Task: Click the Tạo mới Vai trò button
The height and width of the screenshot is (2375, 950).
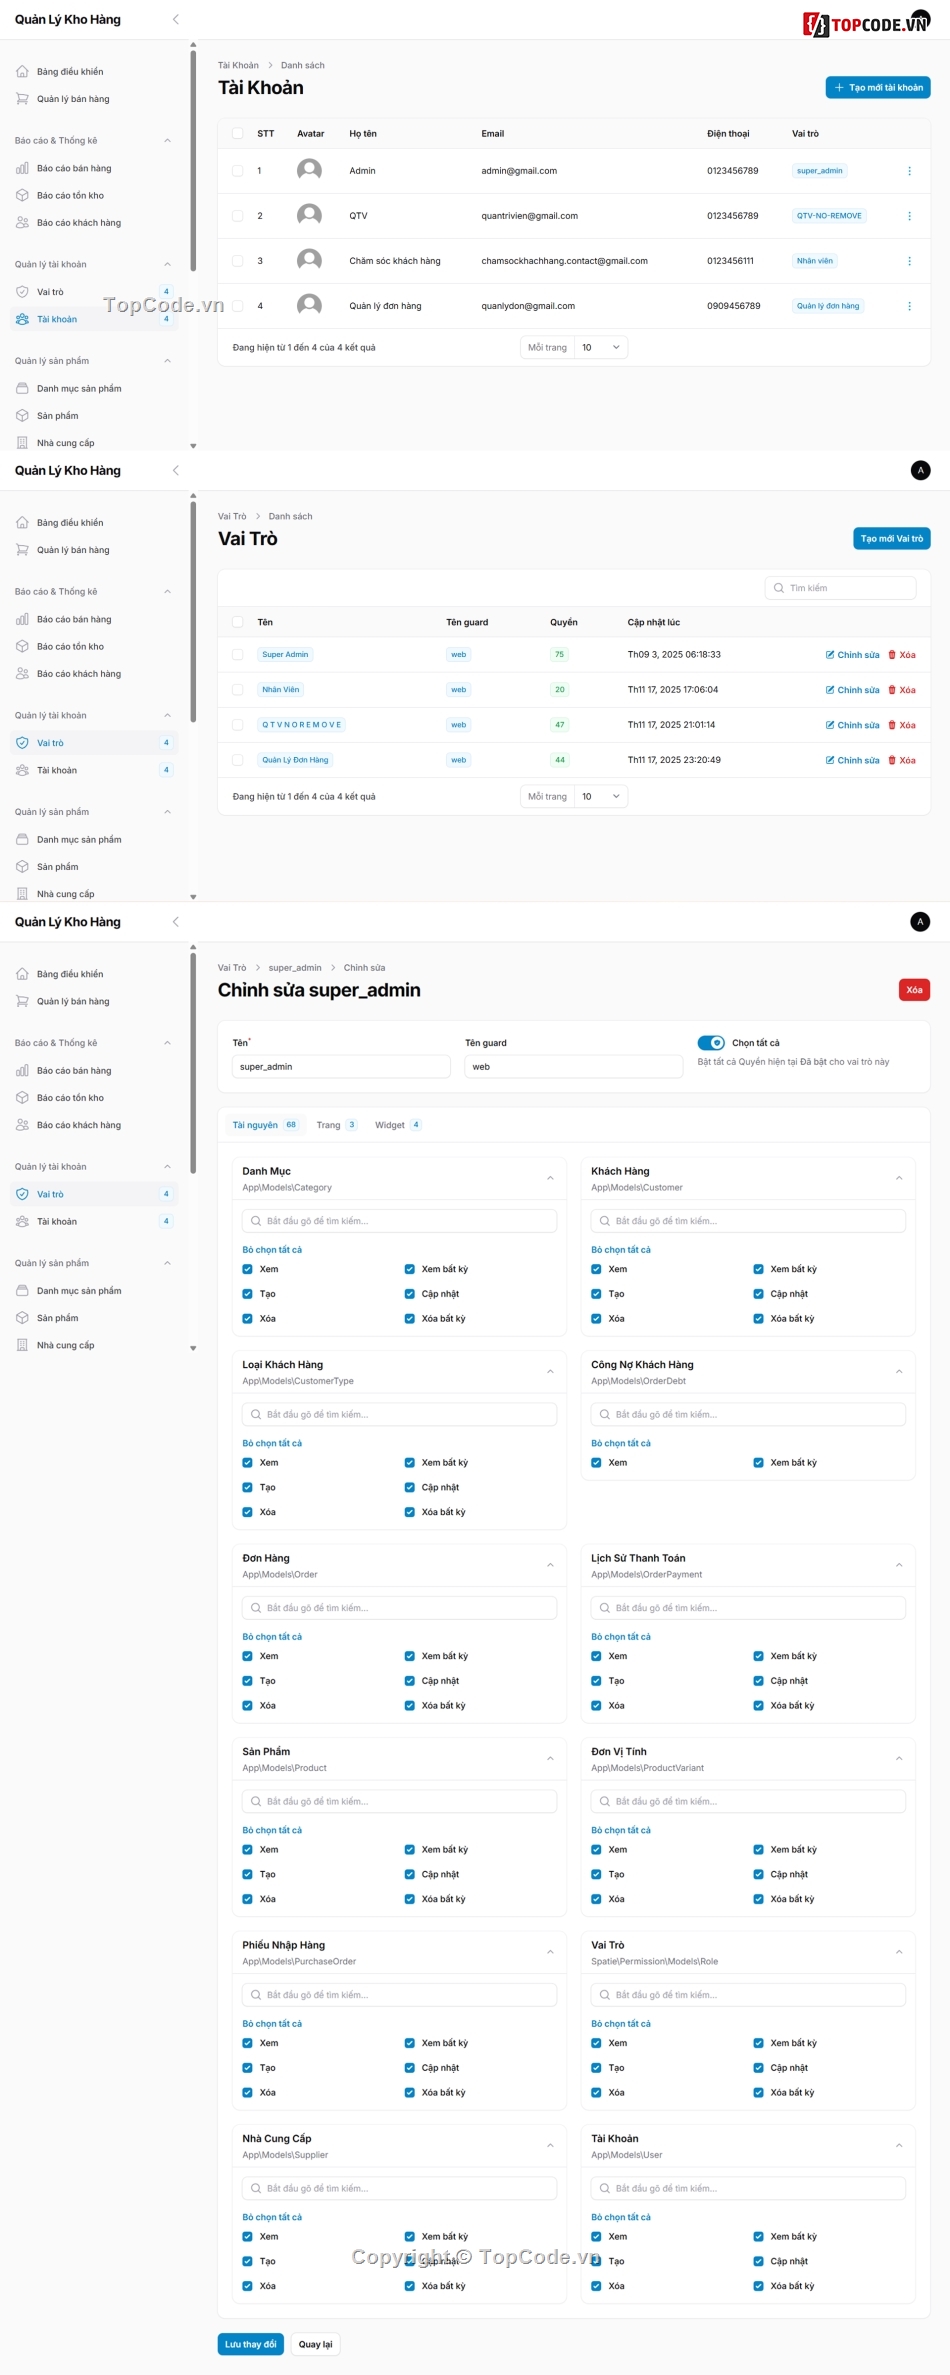Action: (891, 539)
